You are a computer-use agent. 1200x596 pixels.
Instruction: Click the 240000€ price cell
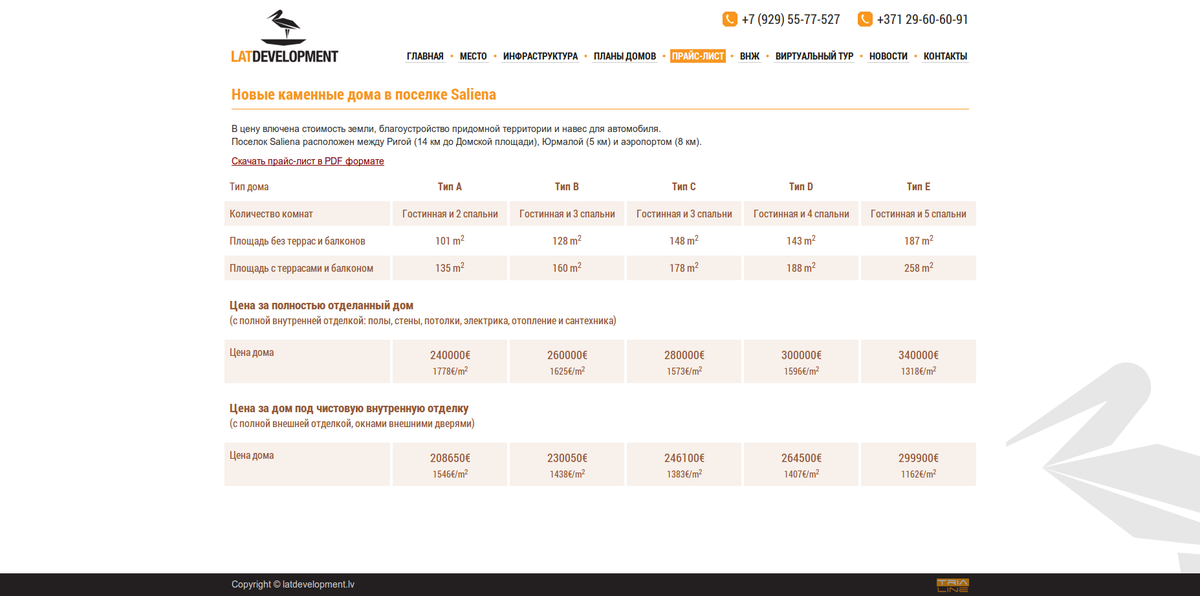pyautogui.click(x=450, y=356)
